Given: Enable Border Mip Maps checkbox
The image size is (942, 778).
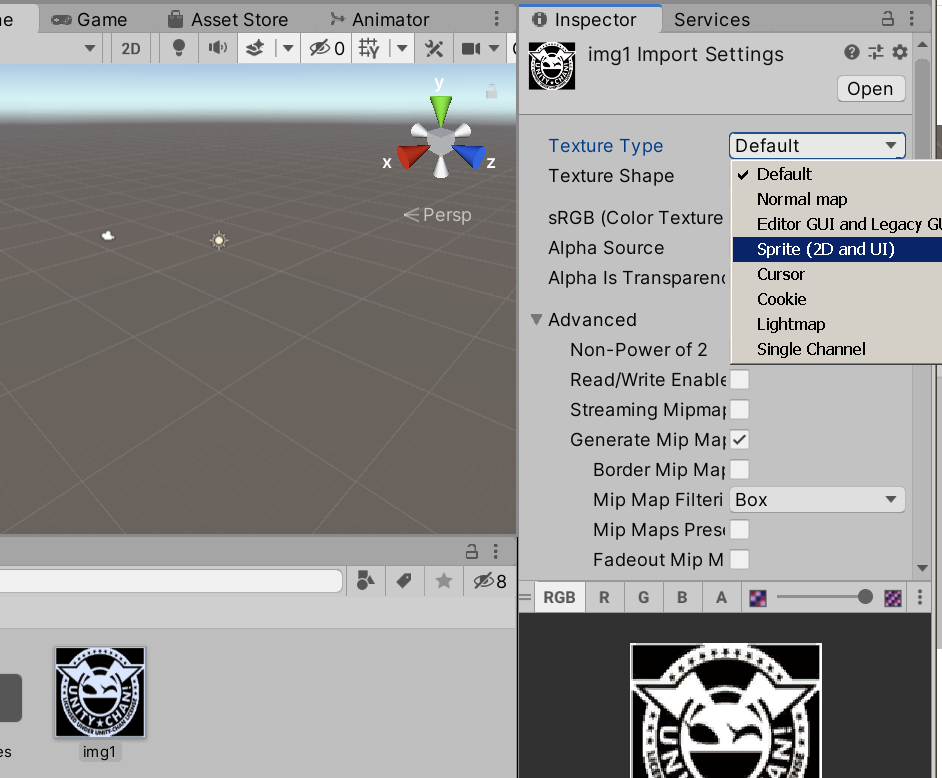Looking at the screenshot, I should pos(740,470).
